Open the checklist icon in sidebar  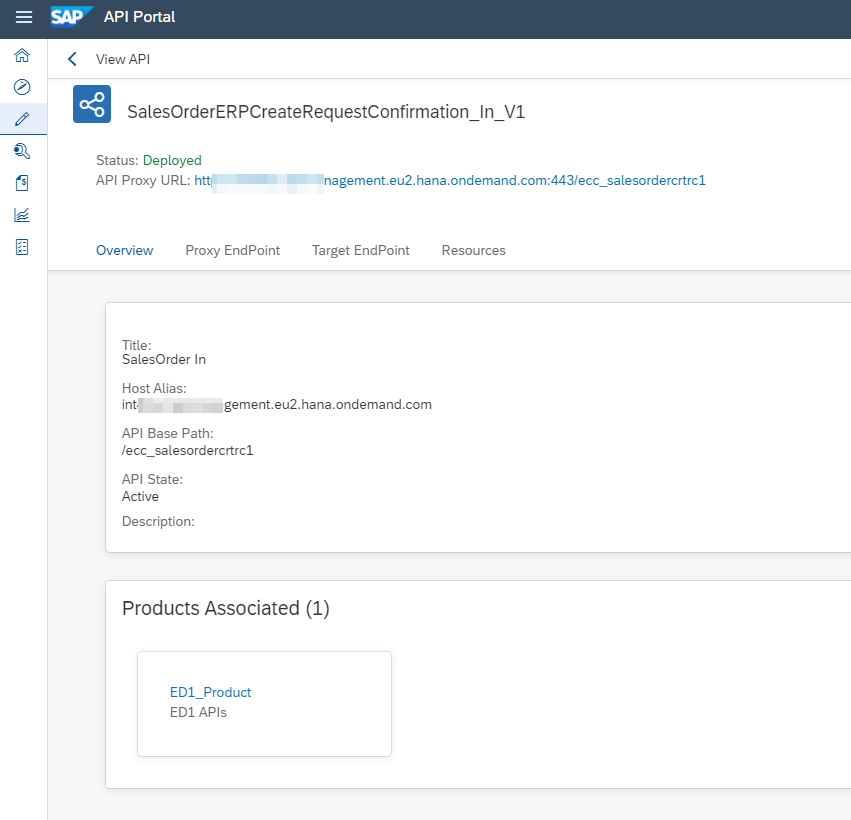click(22, 246)
